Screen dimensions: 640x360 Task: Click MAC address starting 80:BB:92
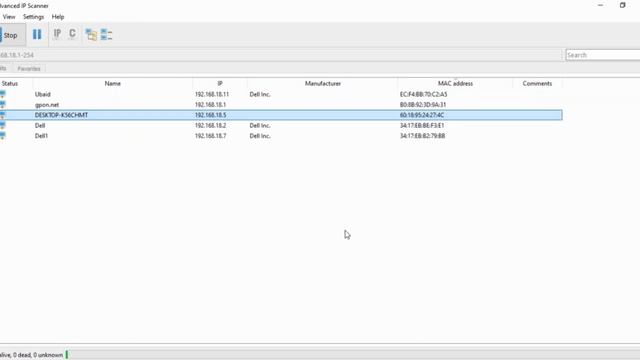coord(423,104)
